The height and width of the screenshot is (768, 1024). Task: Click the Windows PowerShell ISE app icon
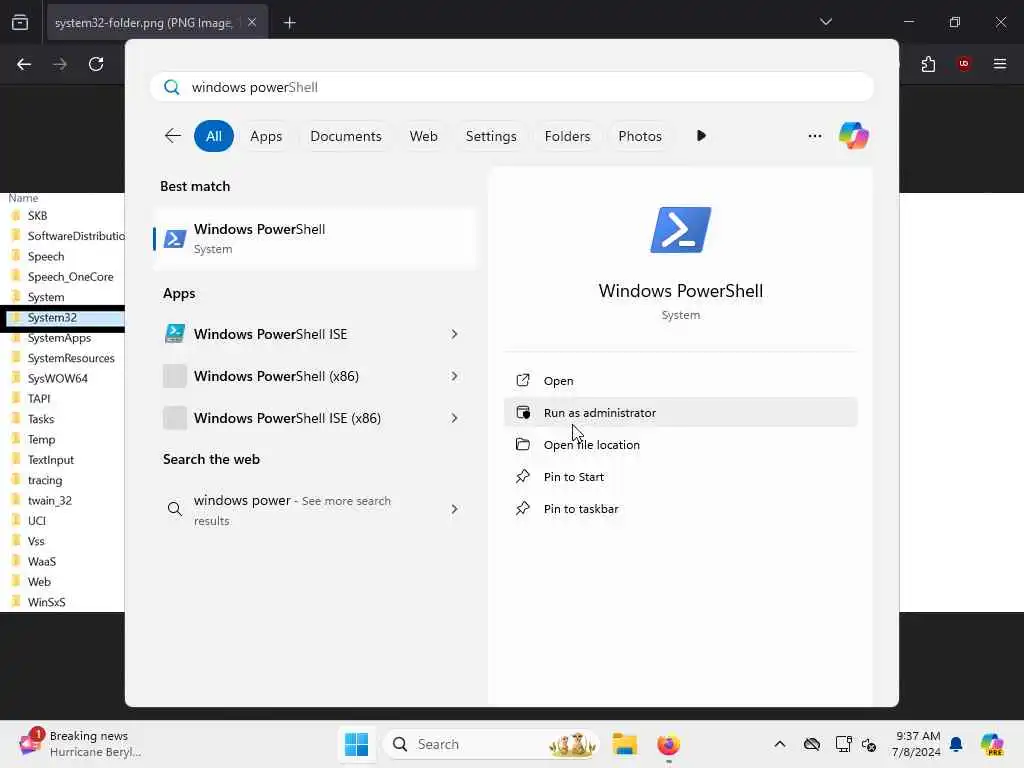click(x=174, y=334)
